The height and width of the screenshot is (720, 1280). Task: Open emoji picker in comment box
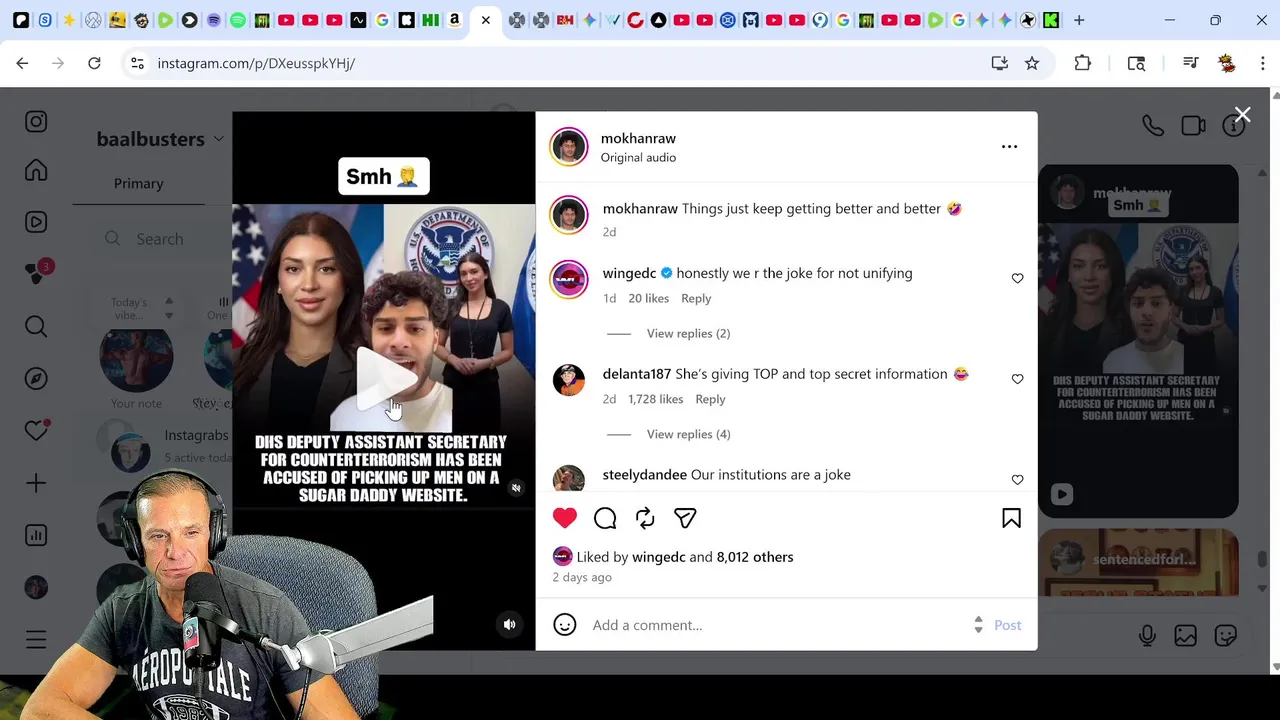565,625
